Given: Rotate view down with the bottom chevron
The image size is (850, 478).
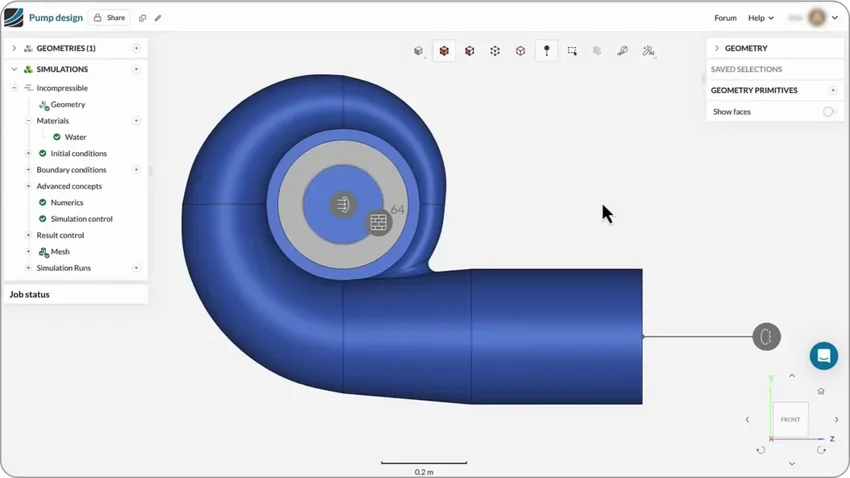Looking at the screenshot, I should pos(792,463).
